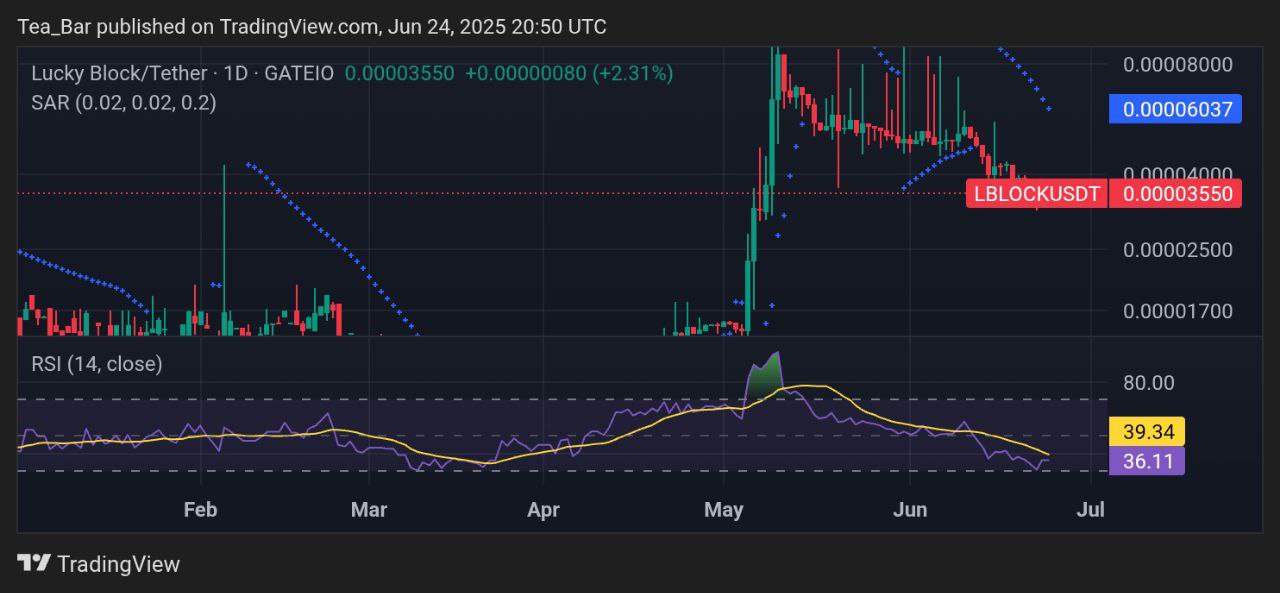Click the red price tag 0.00003550

click(x=1175, y=194)
